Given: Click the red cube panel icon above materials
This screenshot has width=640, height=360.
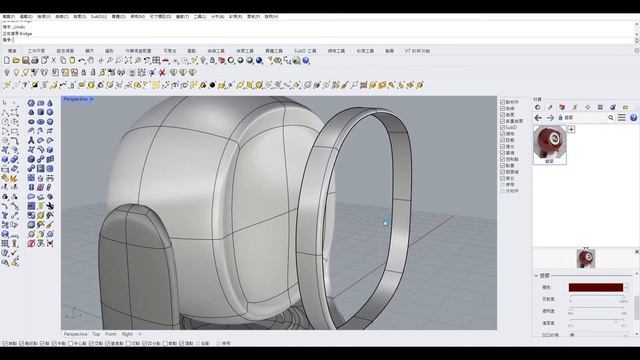Looking at the screenshot, I should (x=562, y=107).
